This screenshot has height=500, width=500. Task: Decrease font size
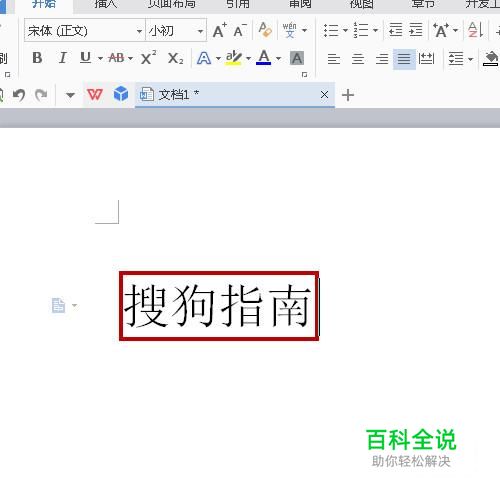pos(240,30)
